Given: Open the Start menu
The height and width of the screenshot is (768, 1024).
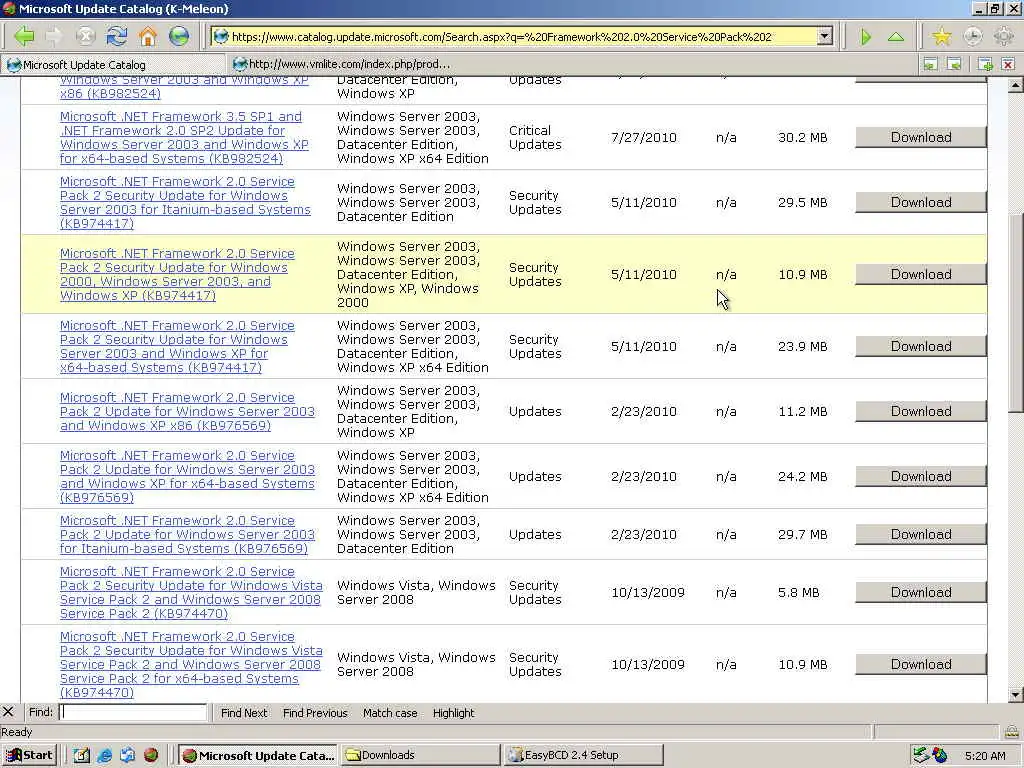Looking at the screenshot, I should point(29,756).
